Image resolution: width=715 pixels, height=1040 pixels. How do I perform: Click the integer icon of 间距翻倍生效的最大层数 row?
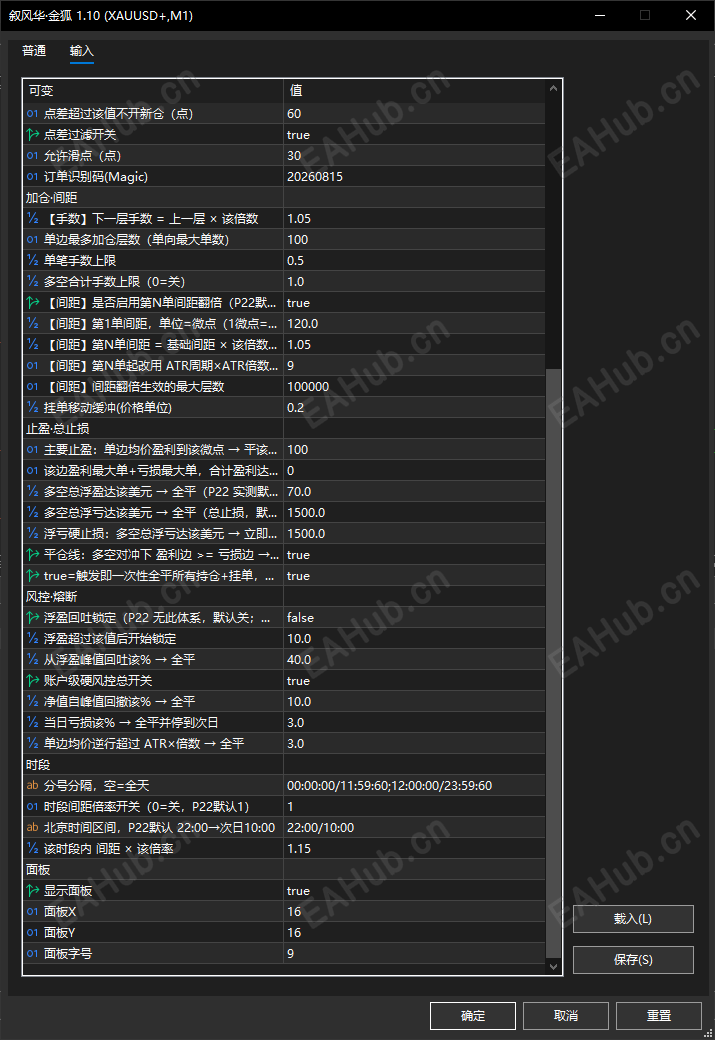pos(32,387)
